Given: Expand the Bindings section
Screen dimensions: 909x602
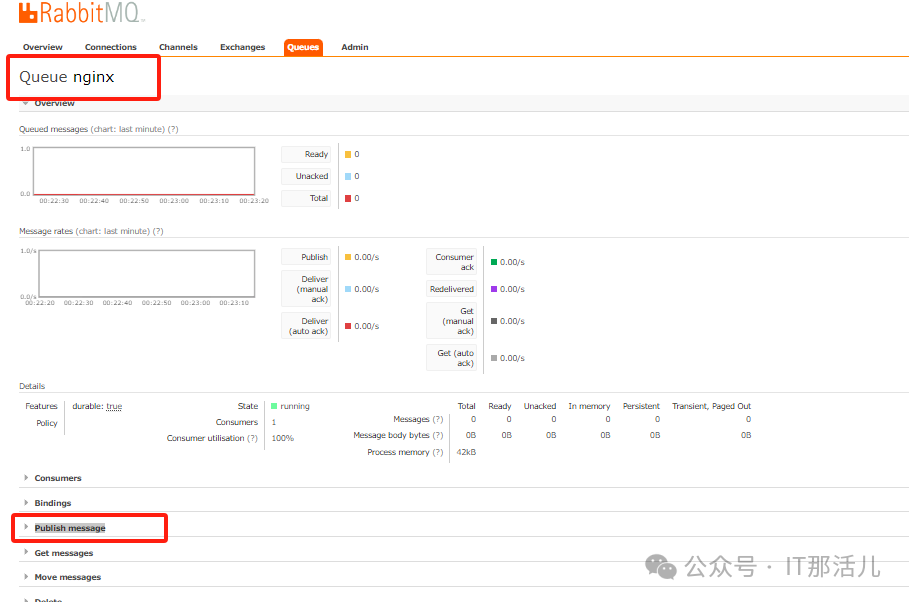Looking at the screenshot, I should 52,503.
